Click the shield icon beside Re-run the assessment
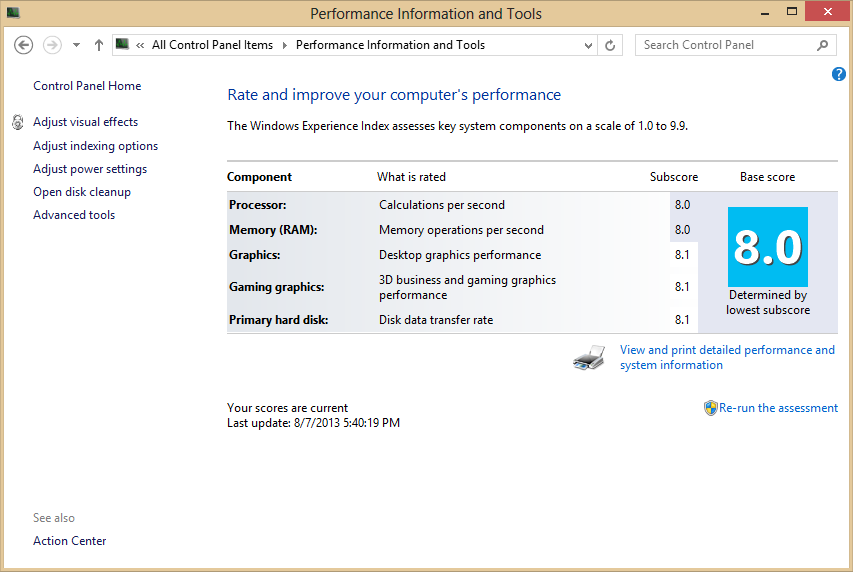This screenshot has height=572, width=853. (710, 408)
